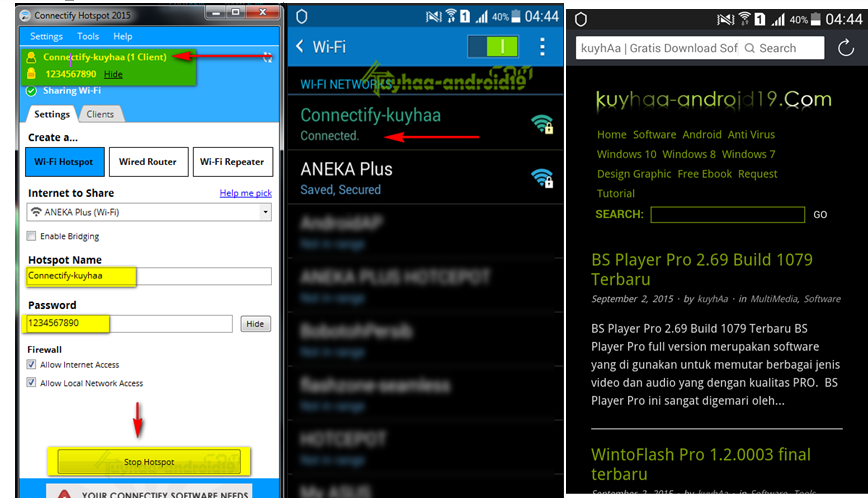Tap the ANEKA Plus network entry
This screenshot has width=868, height=498.
click(425, 178)
